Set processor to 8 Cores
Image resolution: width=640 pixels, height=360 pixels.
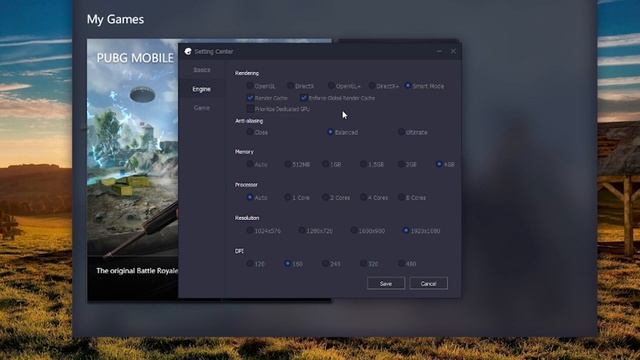(401, 197)
